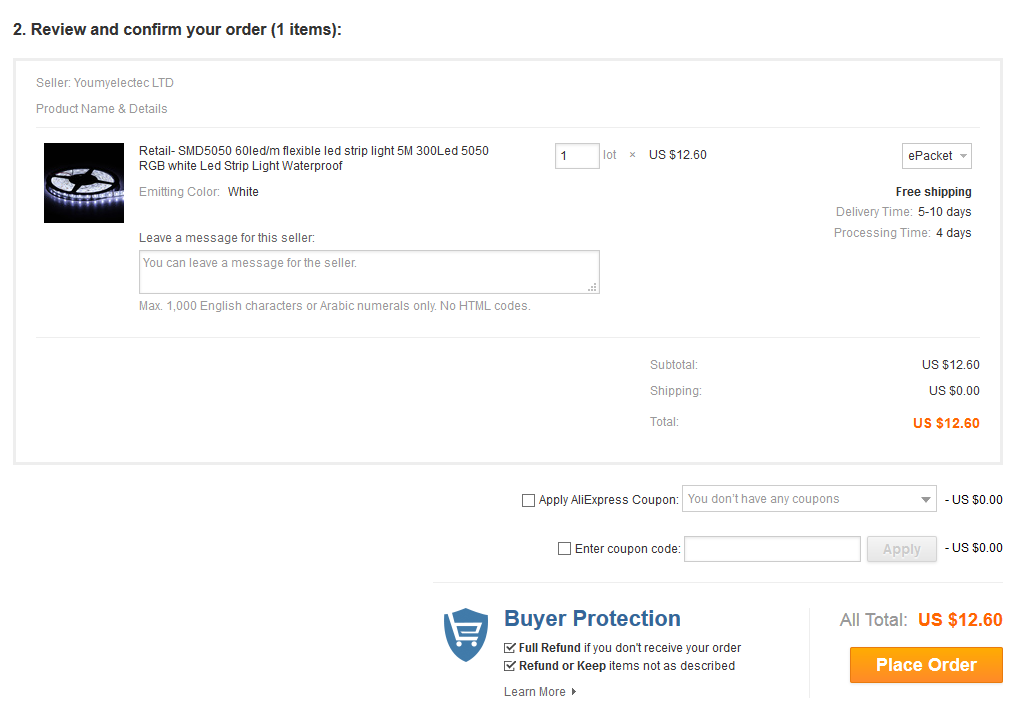This screenshot has width=1036, height=703.
Task: Click the ePacket dropdown arrow
Action: pos(963,156)
